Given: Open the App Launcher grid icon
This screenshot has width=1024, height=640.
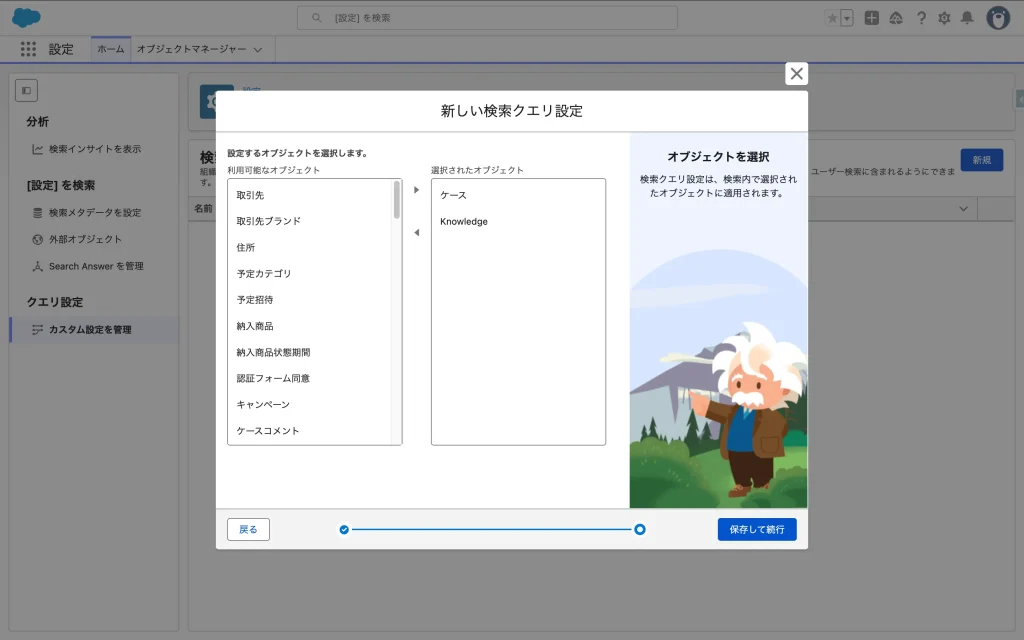Looking at the screenshot, I should 28,49.
